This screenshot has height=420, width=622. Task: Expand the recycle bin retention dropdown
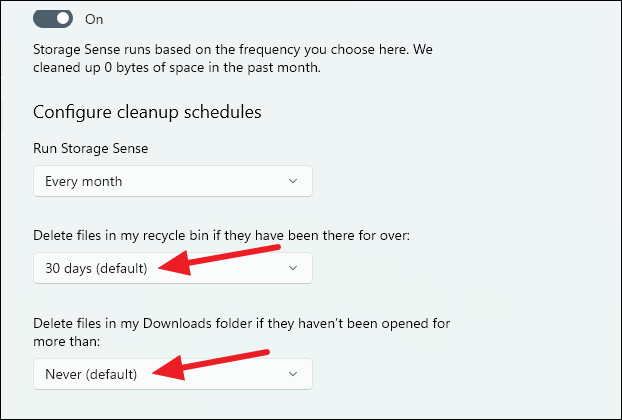click(172, 268)
